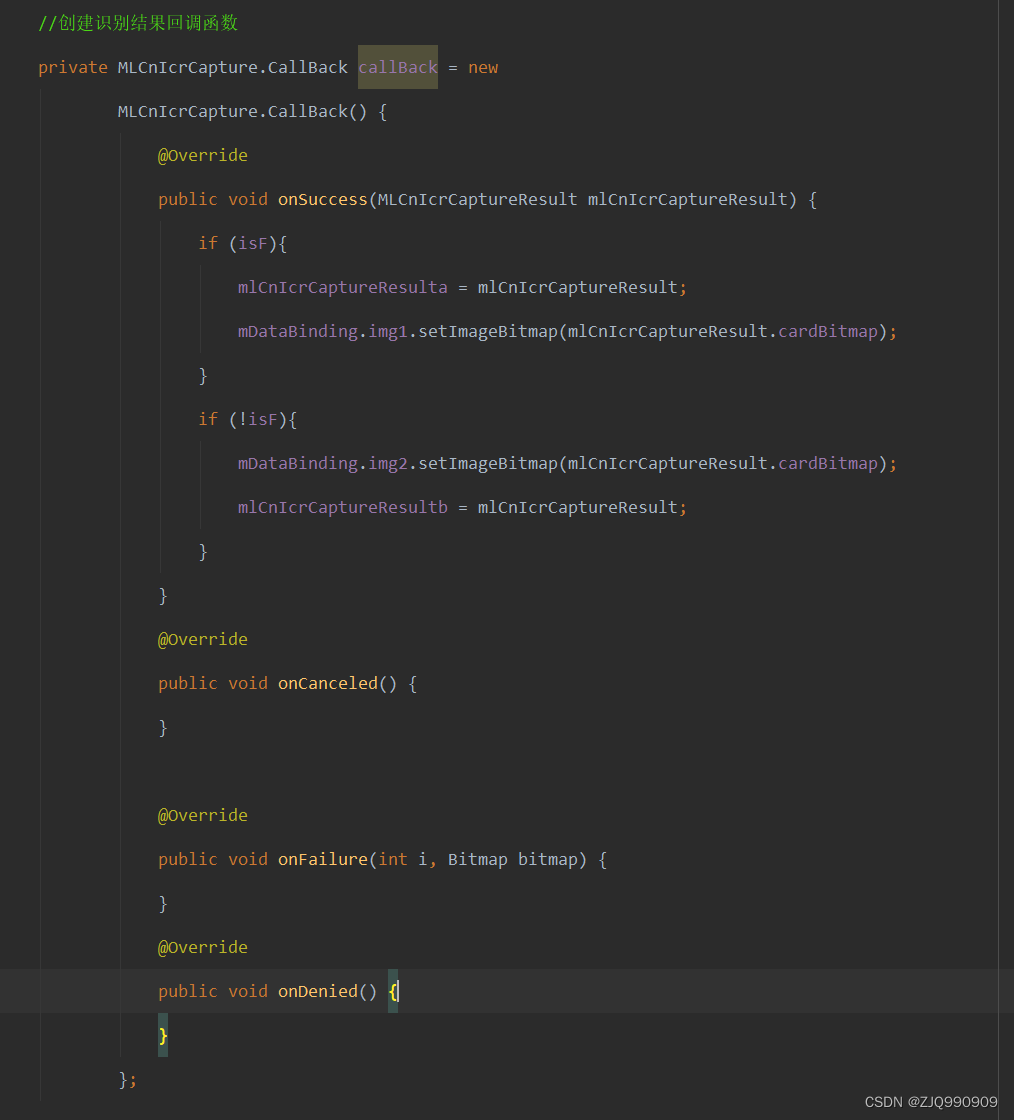The height and width of the screenshot is (1120, 1014).
Task: Click 'Bitmap bitmap' parameter in onFailure
Action: click(x=512, y=859)
